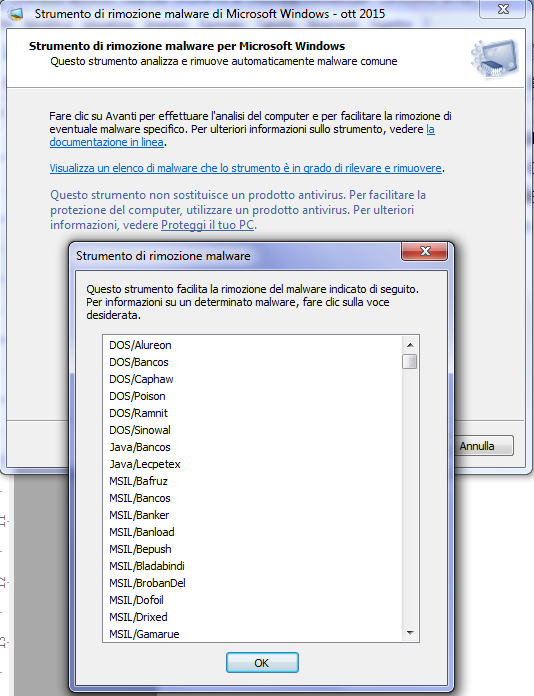Open link 'Visualizza un elenco di malware'
Screen dimensions: 534x696
(x=245, y=168)
